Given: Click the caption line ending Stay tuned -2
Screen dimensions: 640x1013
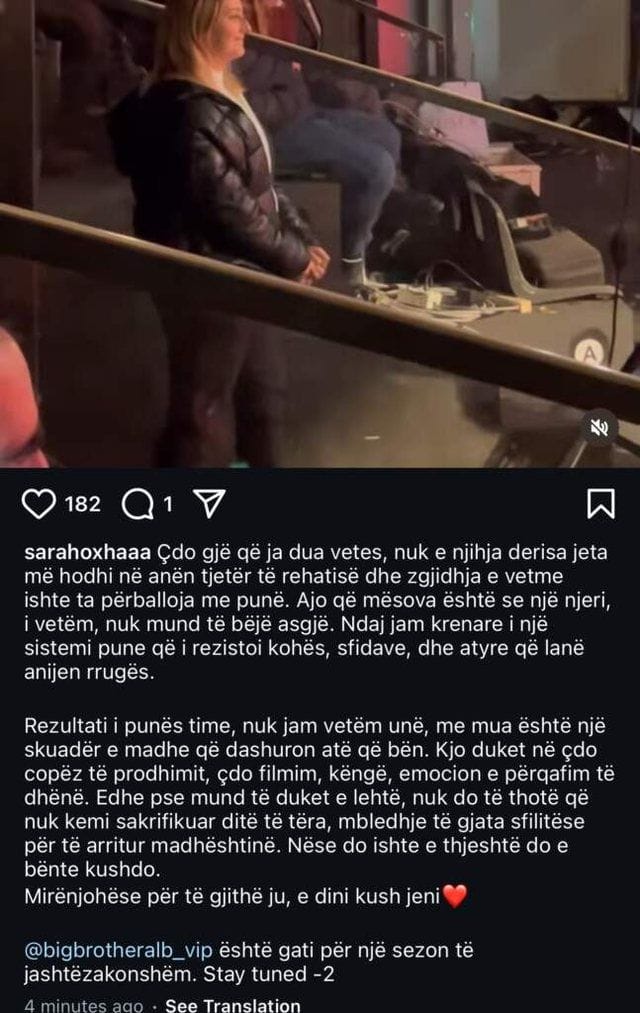Looking at the screenshot, I should coord(249,962).
